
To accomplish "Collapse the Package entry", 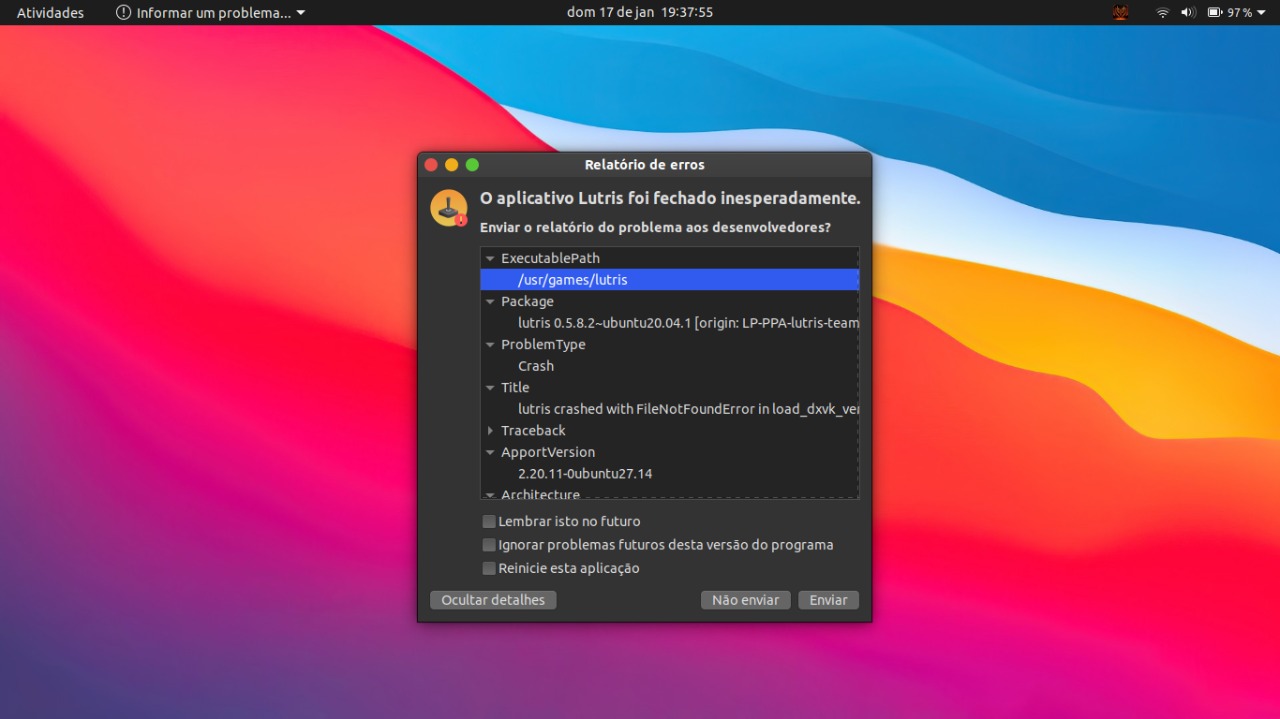I will point(490,302).
